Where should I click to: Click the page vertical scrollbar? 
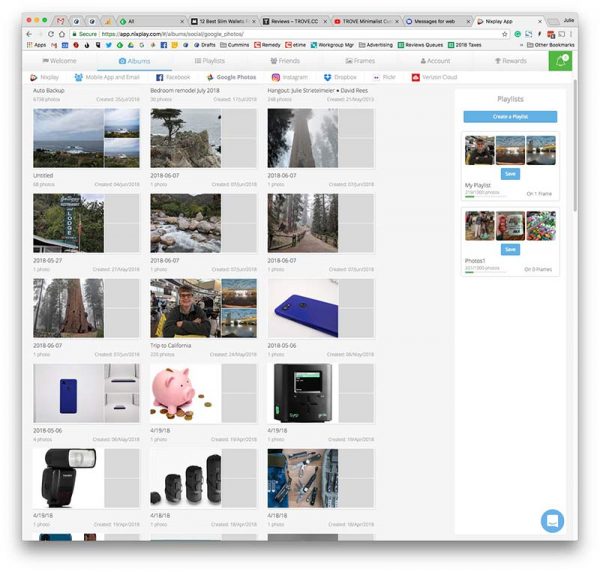(x=575, y=145)
